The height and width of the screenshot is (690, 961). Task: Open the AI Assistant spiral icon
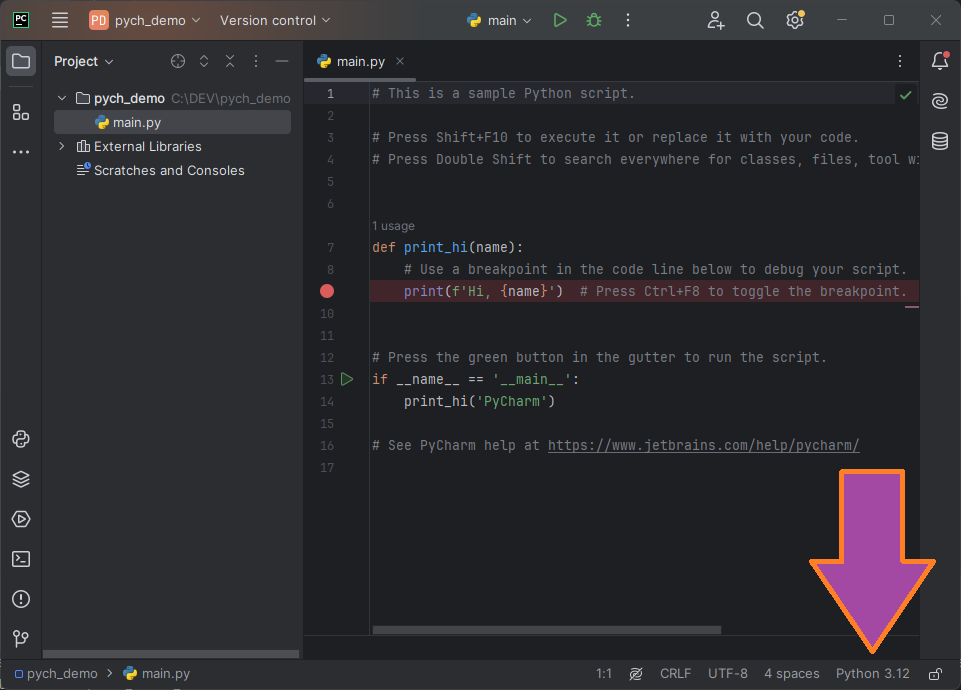tap(940, 100)
